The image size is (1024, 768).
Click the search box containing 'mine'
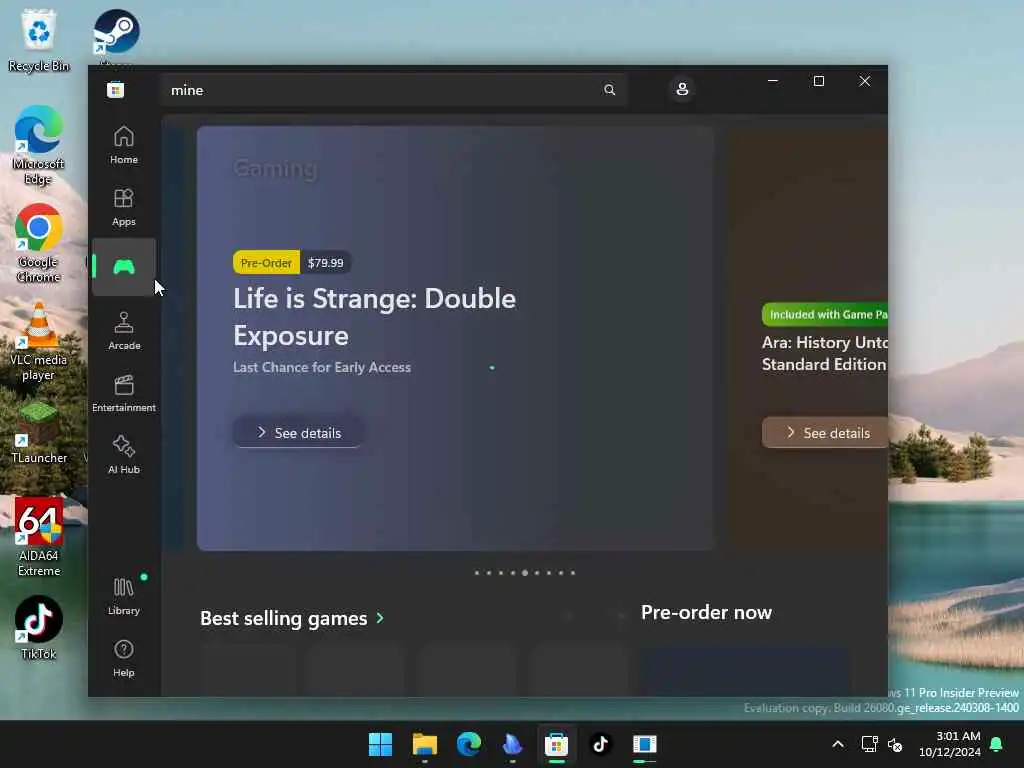click(394, 90)
